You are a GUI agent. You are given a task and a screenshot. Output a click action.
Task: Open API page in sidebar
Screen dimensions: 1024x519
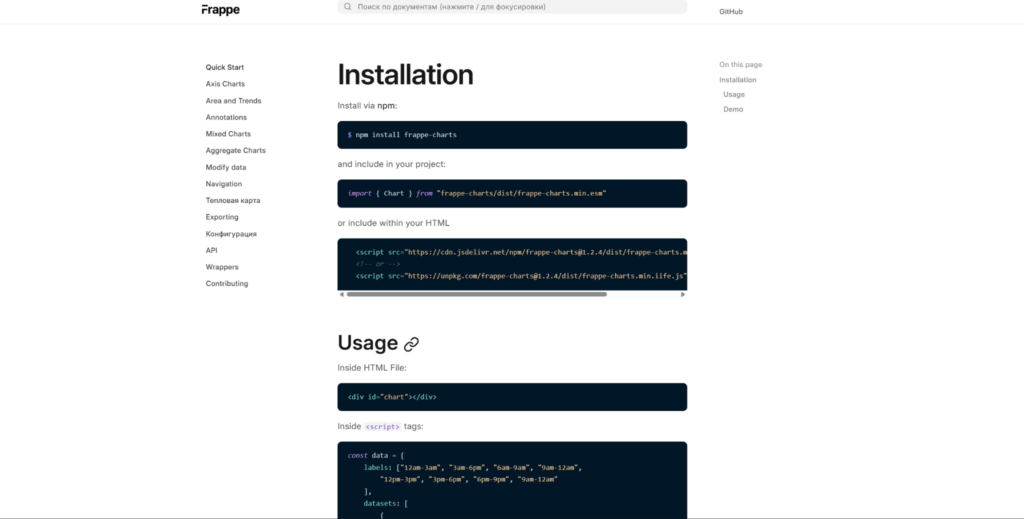212,250
